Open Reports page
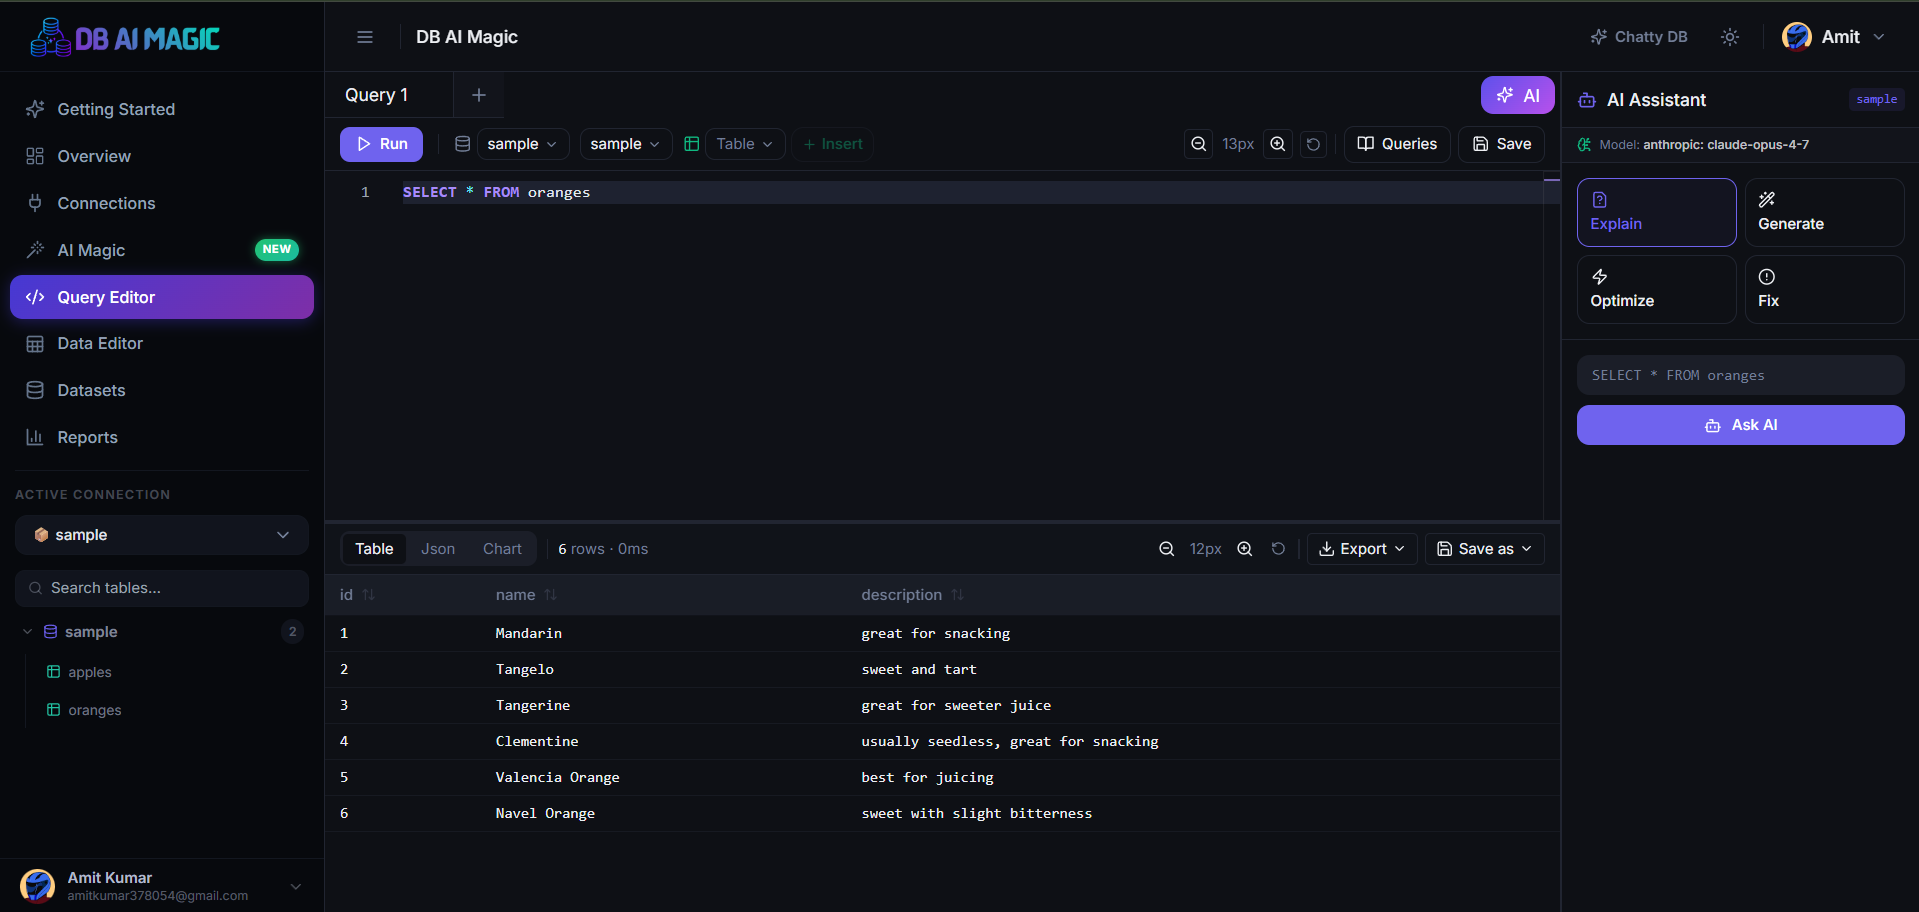This screenshot has height=912, width=1919. [x=162, y=437]
